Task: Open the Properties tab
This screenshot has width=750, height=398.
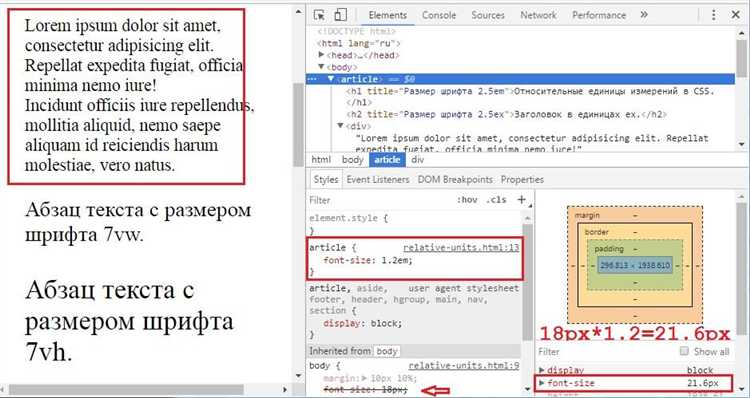Action: click(522, 180)
